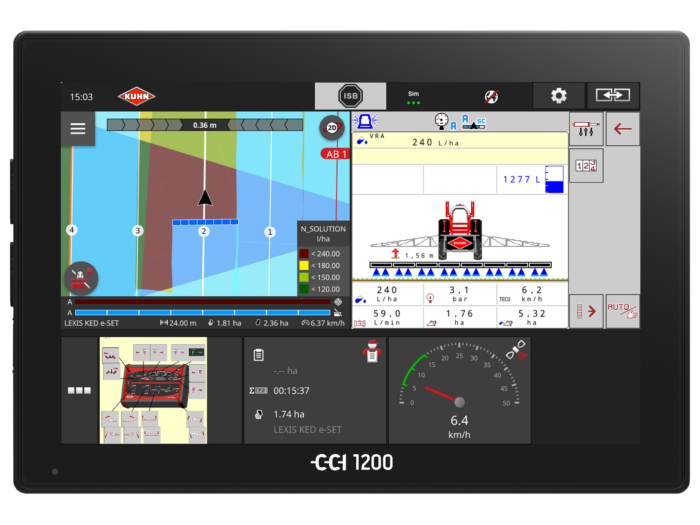
Task: Tap light green legend swatch below 150.00
Action: pos(304,277)
